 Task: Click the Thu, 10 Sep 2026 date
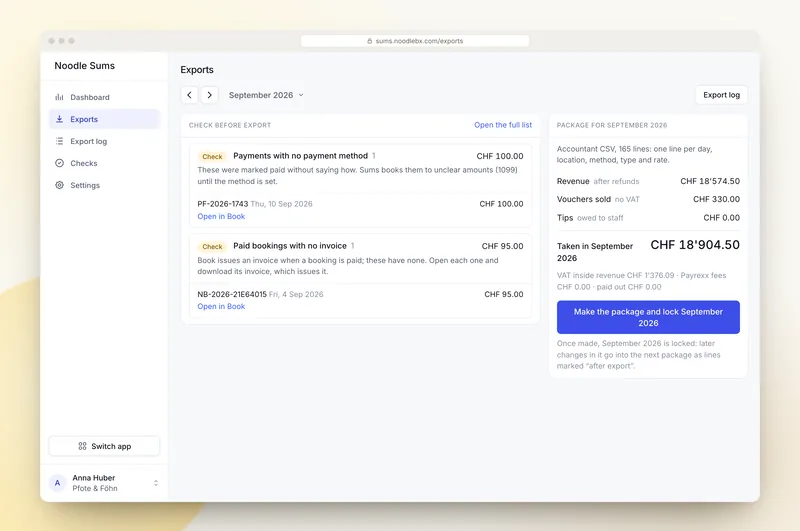coord(281,204)
